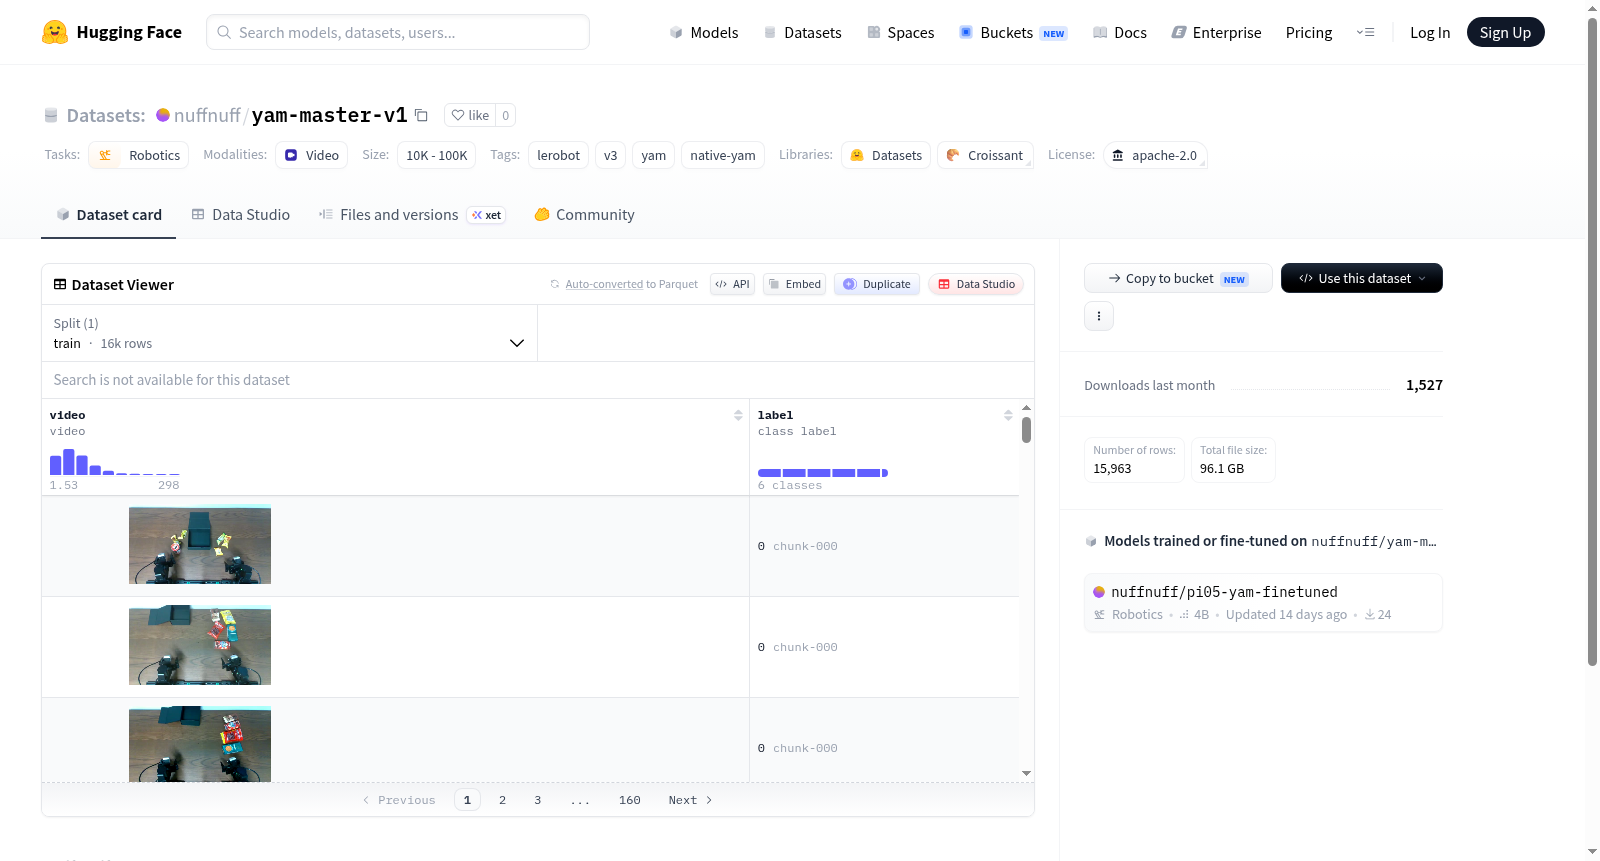This screenshot has height=861, width=1600.
Task: Open Buckets in top navigation
Action: tap(1013, 32)
